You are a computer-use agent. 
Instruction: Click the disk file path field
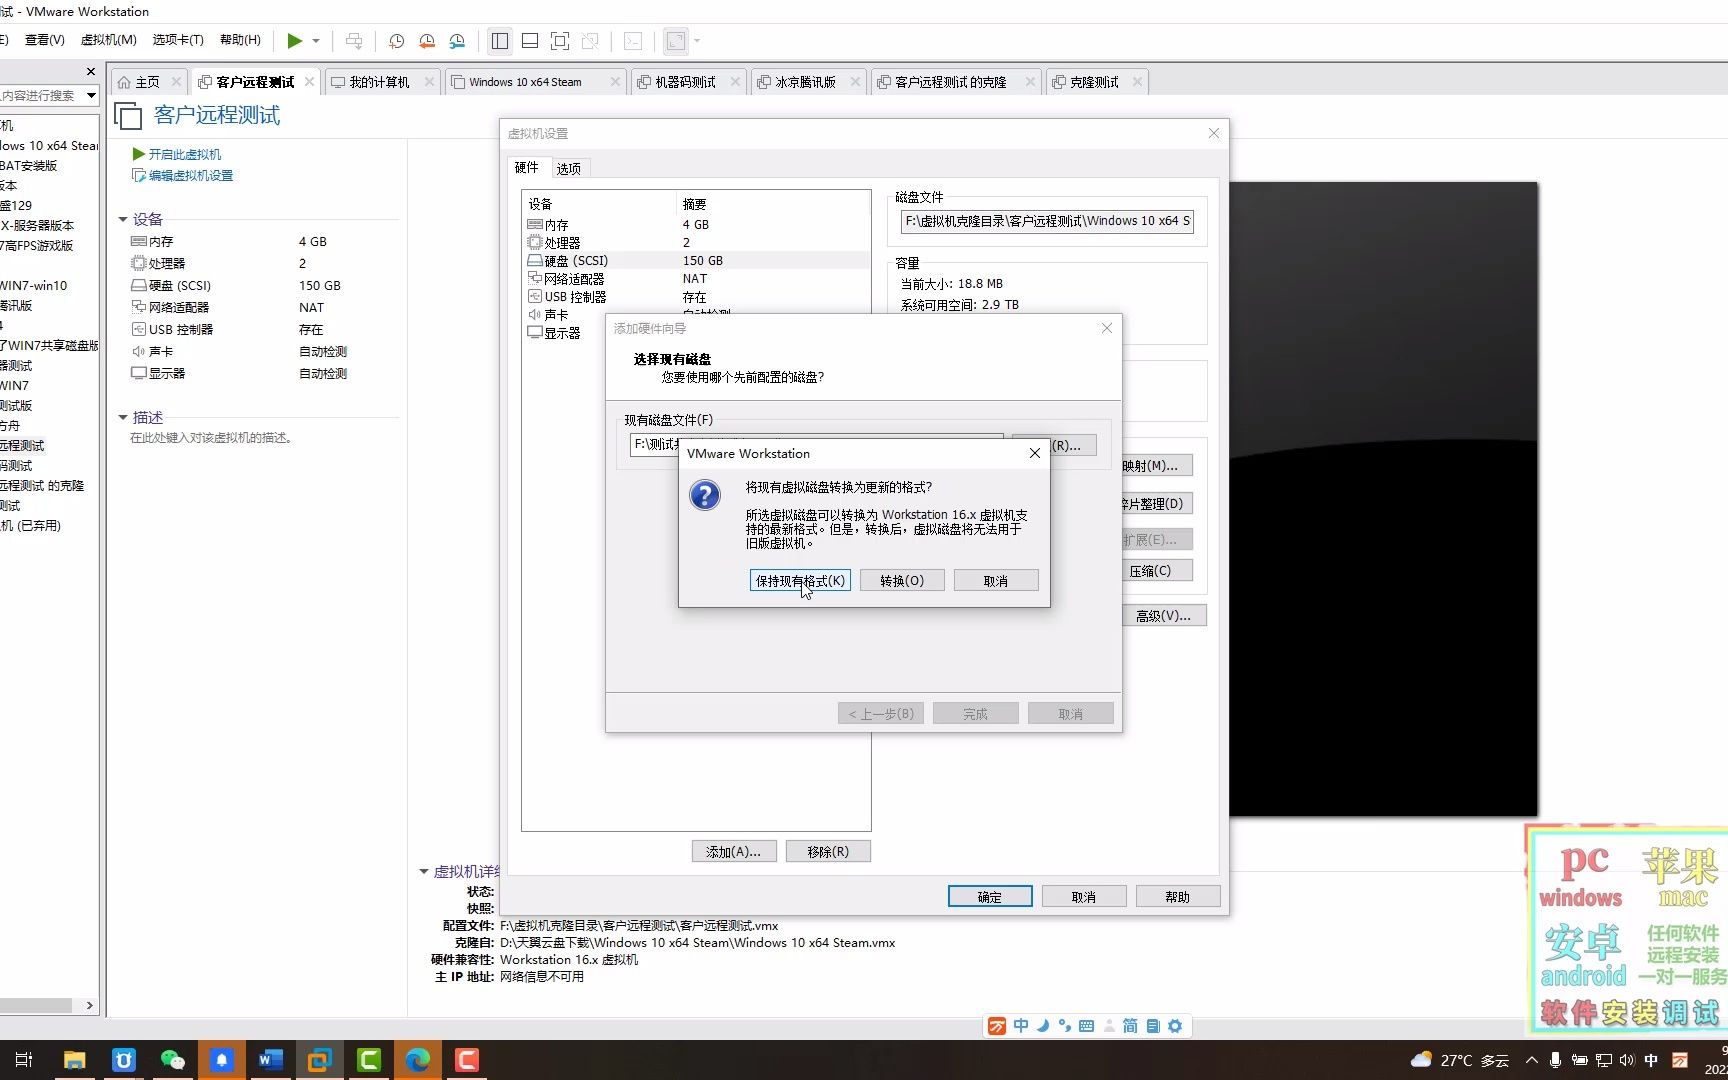1047,221
